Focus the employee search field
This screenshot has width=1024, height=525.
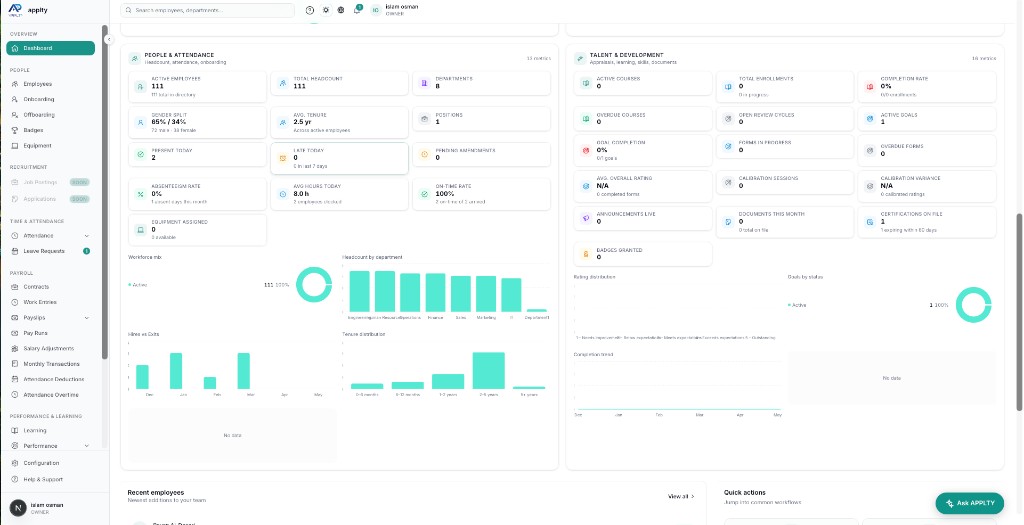208,10
